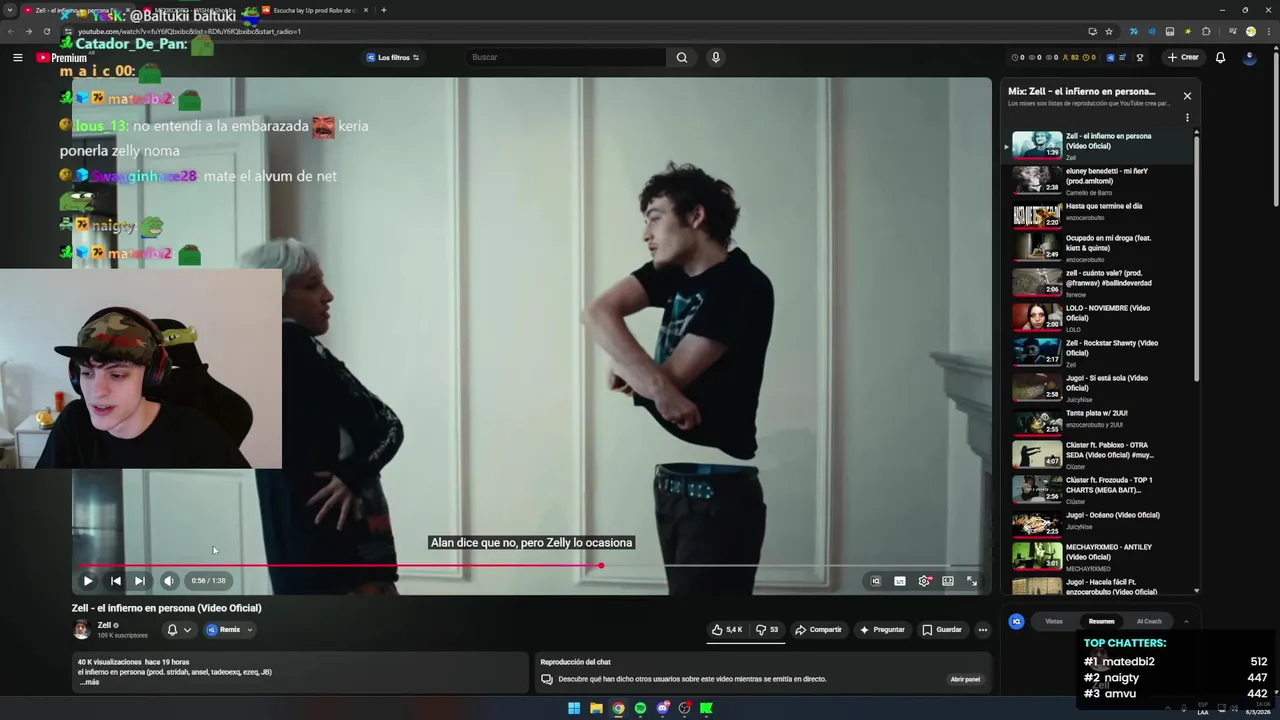Switch to the AI Coach tab
This screenshot has width=1280, height=720.
point(1149,621)
